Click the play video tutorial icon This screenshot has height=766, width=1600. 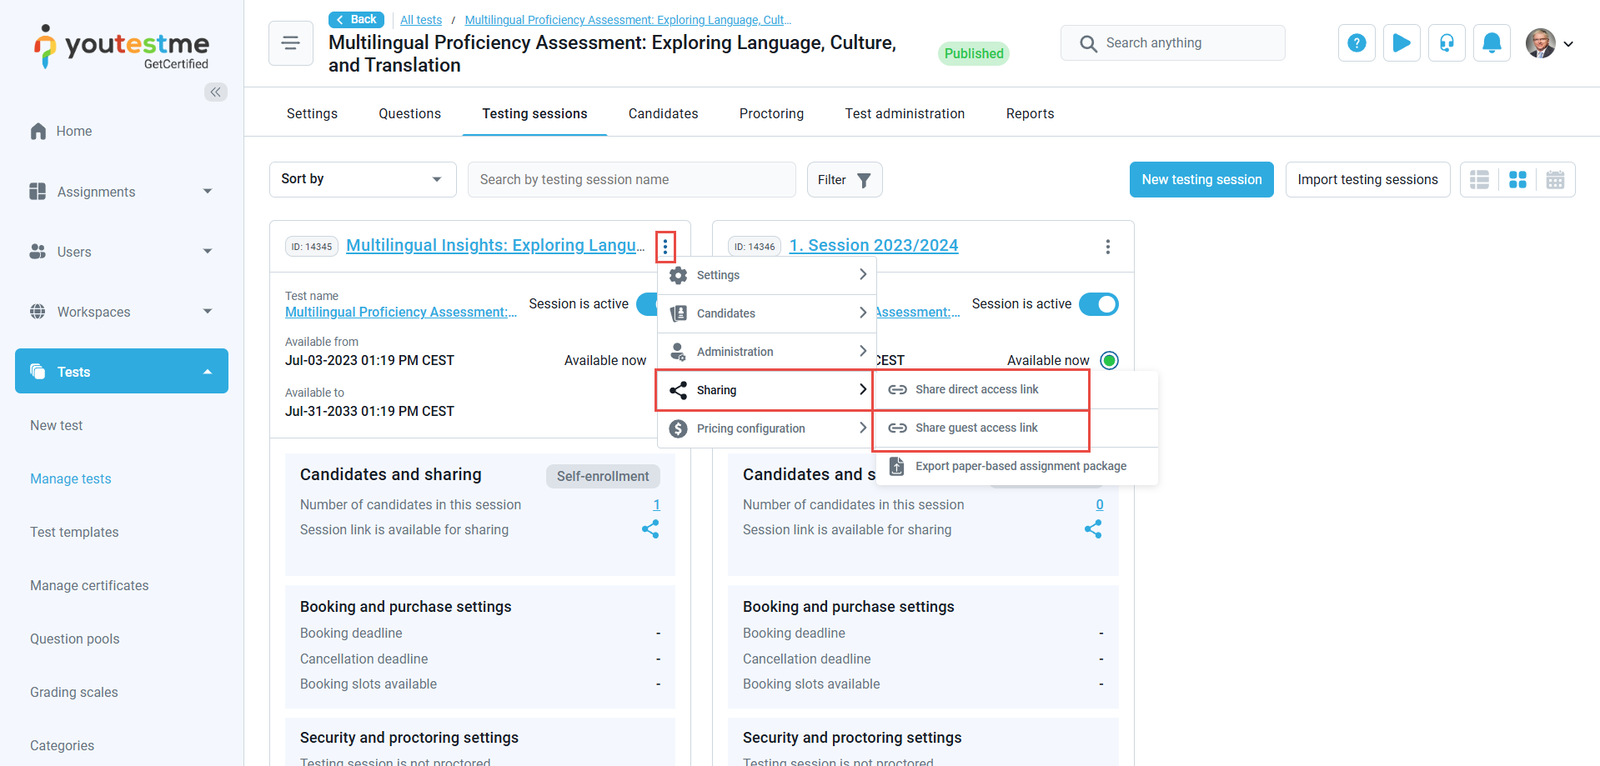[1401, 43]
